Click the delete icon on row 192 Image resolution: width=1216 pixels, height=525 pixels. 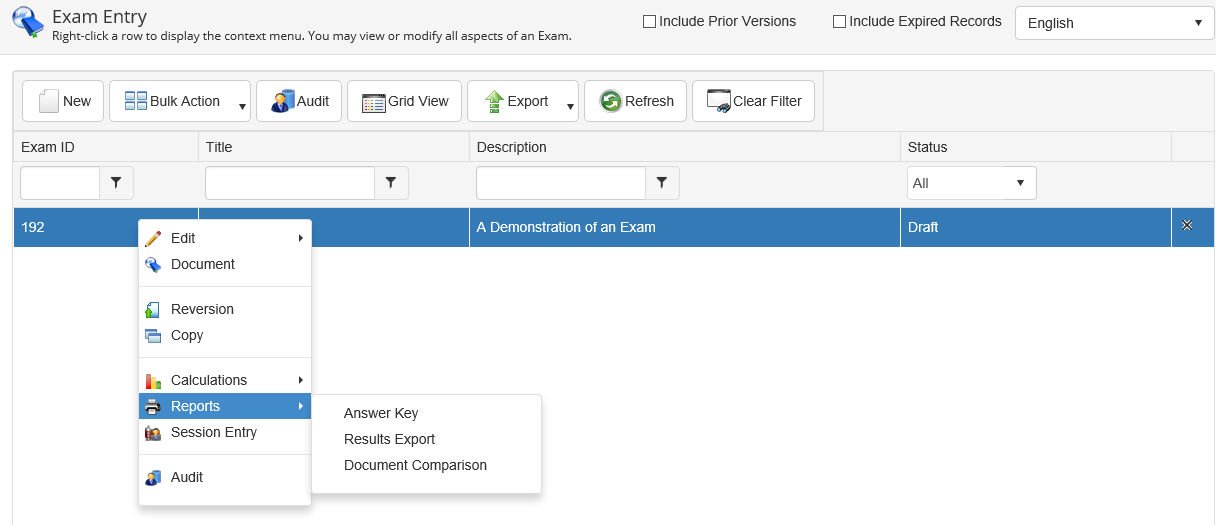click(x=1187, y=226)
